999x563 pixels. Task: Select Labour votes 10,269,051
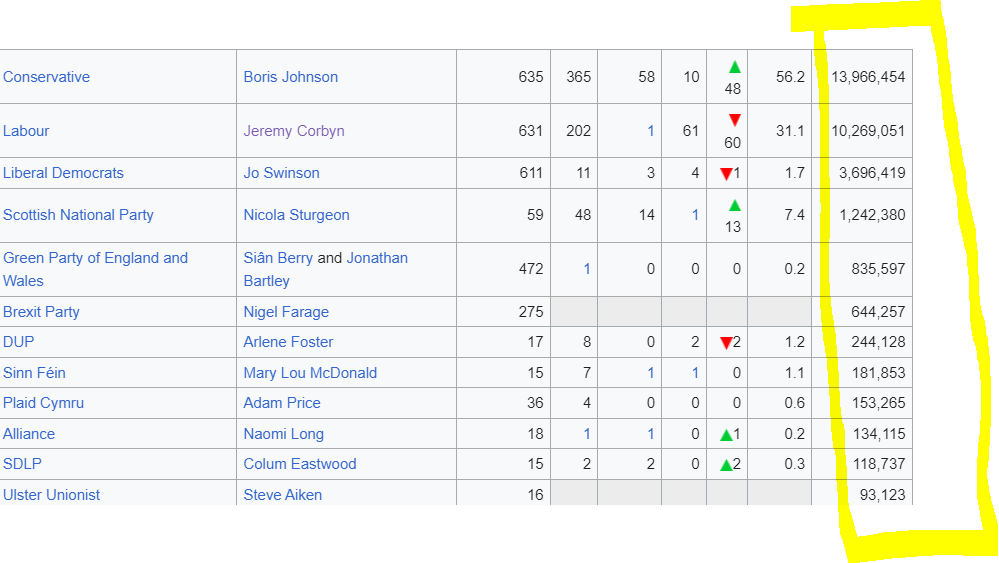(x=868, y=131)
